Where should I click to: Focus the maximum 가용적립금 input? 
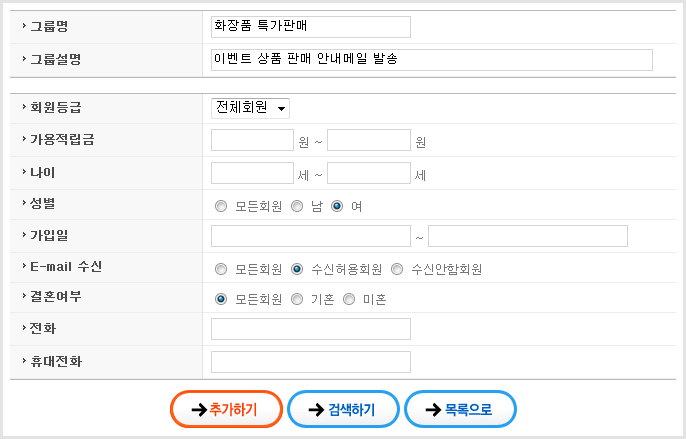(x=368, y=140)
